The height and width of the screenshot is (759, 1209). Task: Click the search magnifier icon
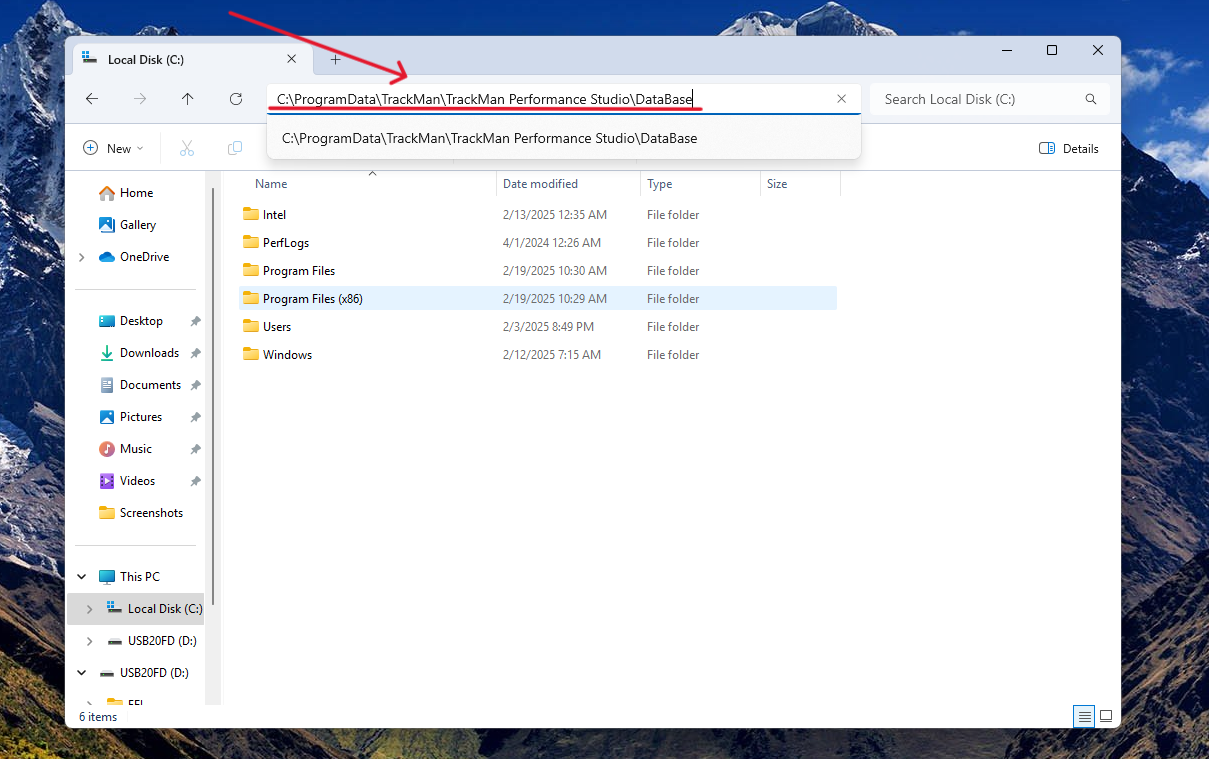tap(1091, 99)
